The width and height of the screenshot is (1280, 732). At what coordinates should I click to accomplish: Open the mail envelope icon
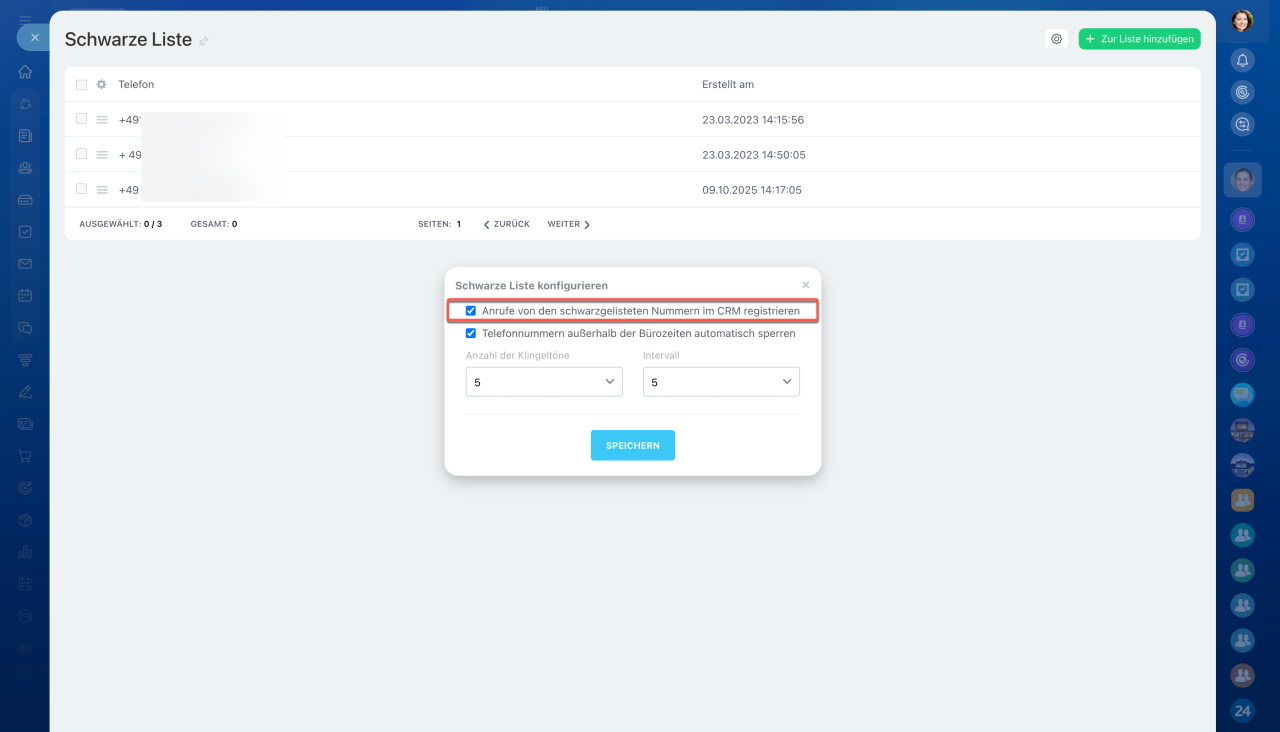(25, 264)
